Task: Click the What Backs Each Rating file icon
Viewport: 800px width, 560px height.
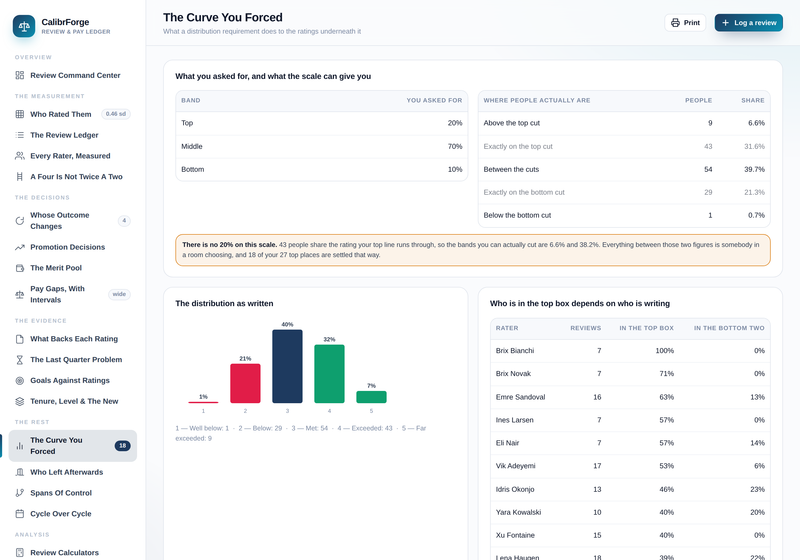Action: point(19,339)
